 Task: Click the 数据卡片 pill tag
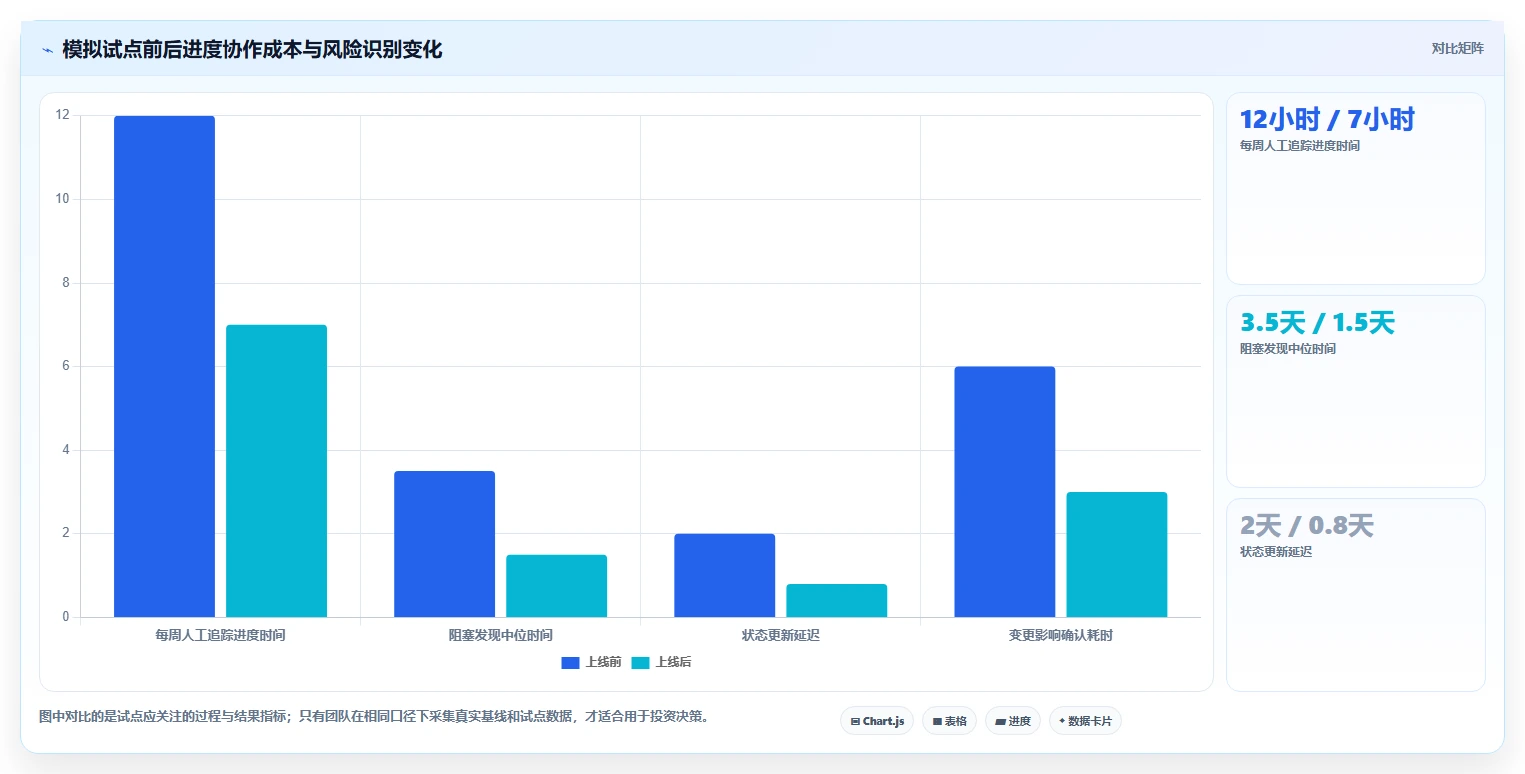pyautogui.click(x=1085, y=721)
